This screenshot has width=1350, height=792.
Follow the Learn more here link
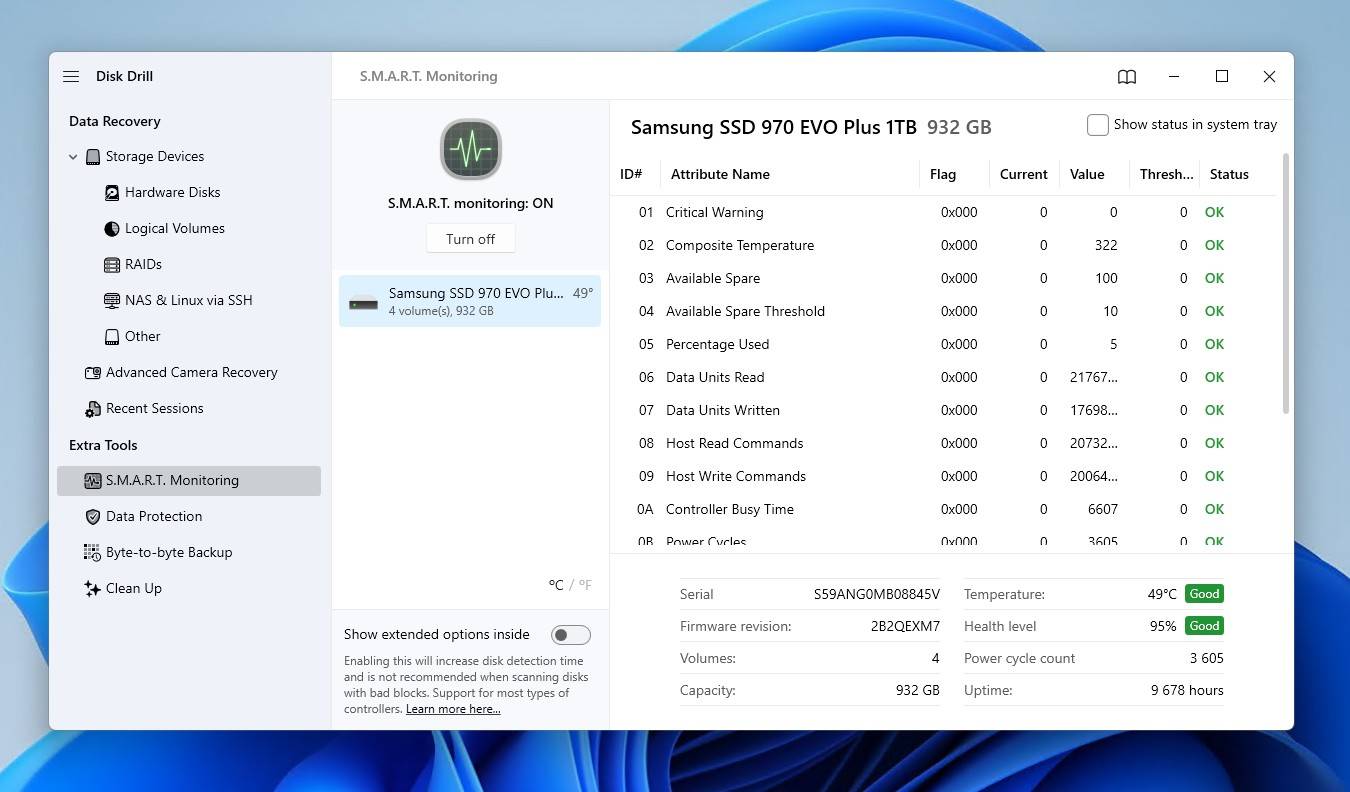(x=453, y=709)
